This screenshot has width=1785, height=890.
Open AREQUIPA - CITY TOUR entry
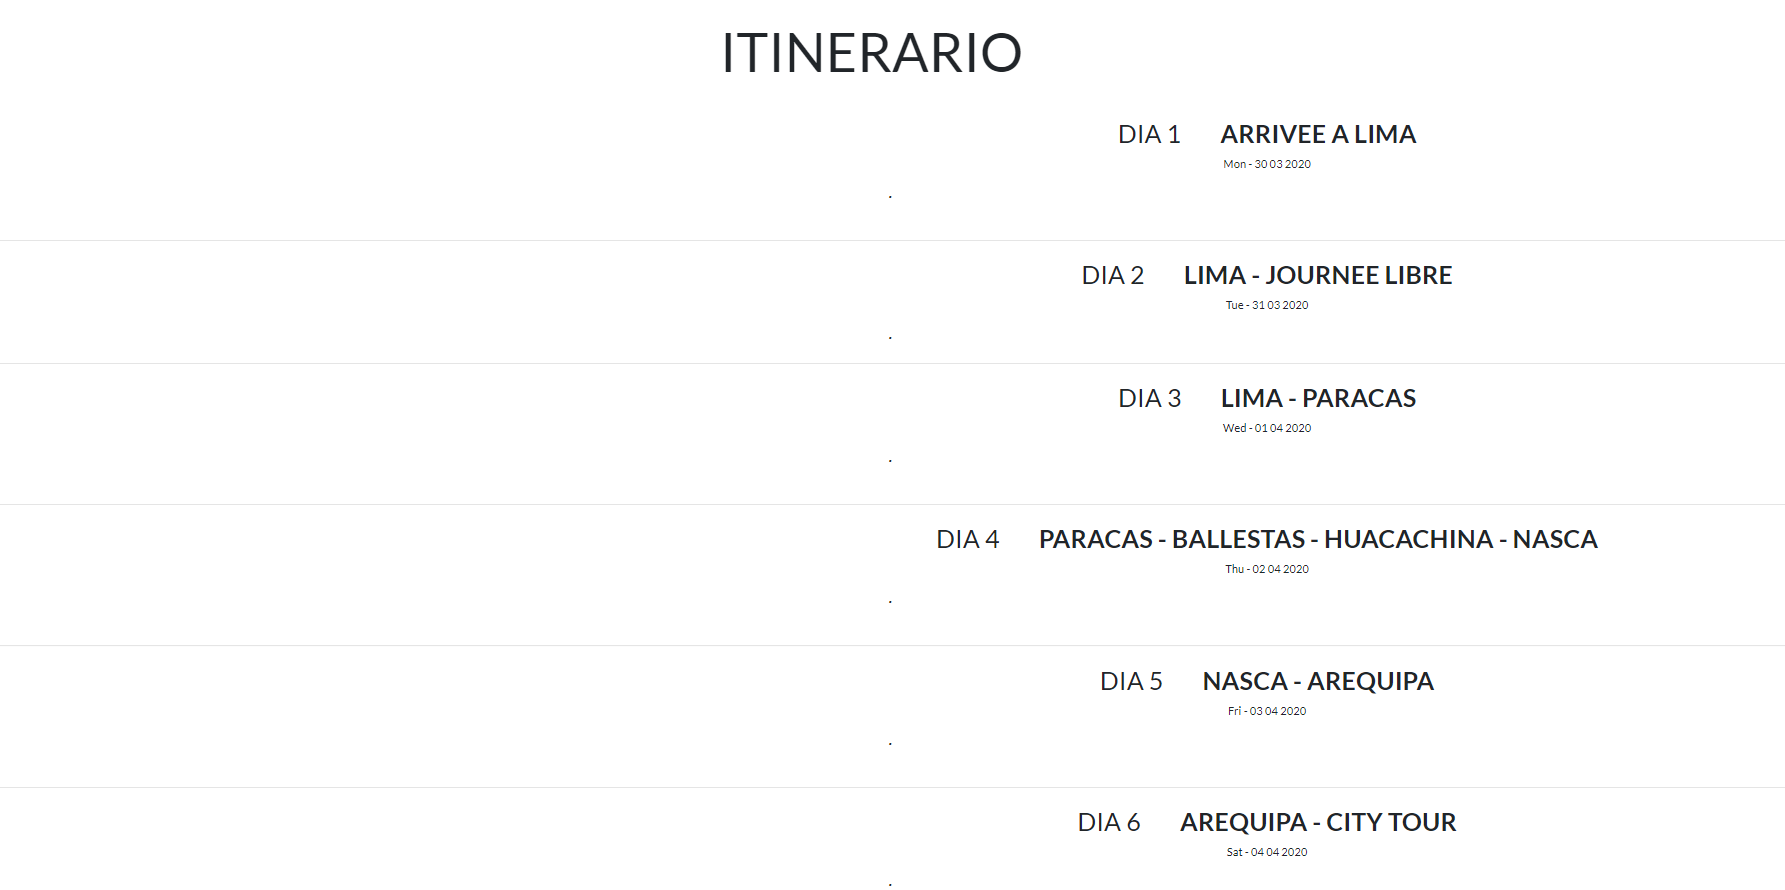[x=1318, y=823]
